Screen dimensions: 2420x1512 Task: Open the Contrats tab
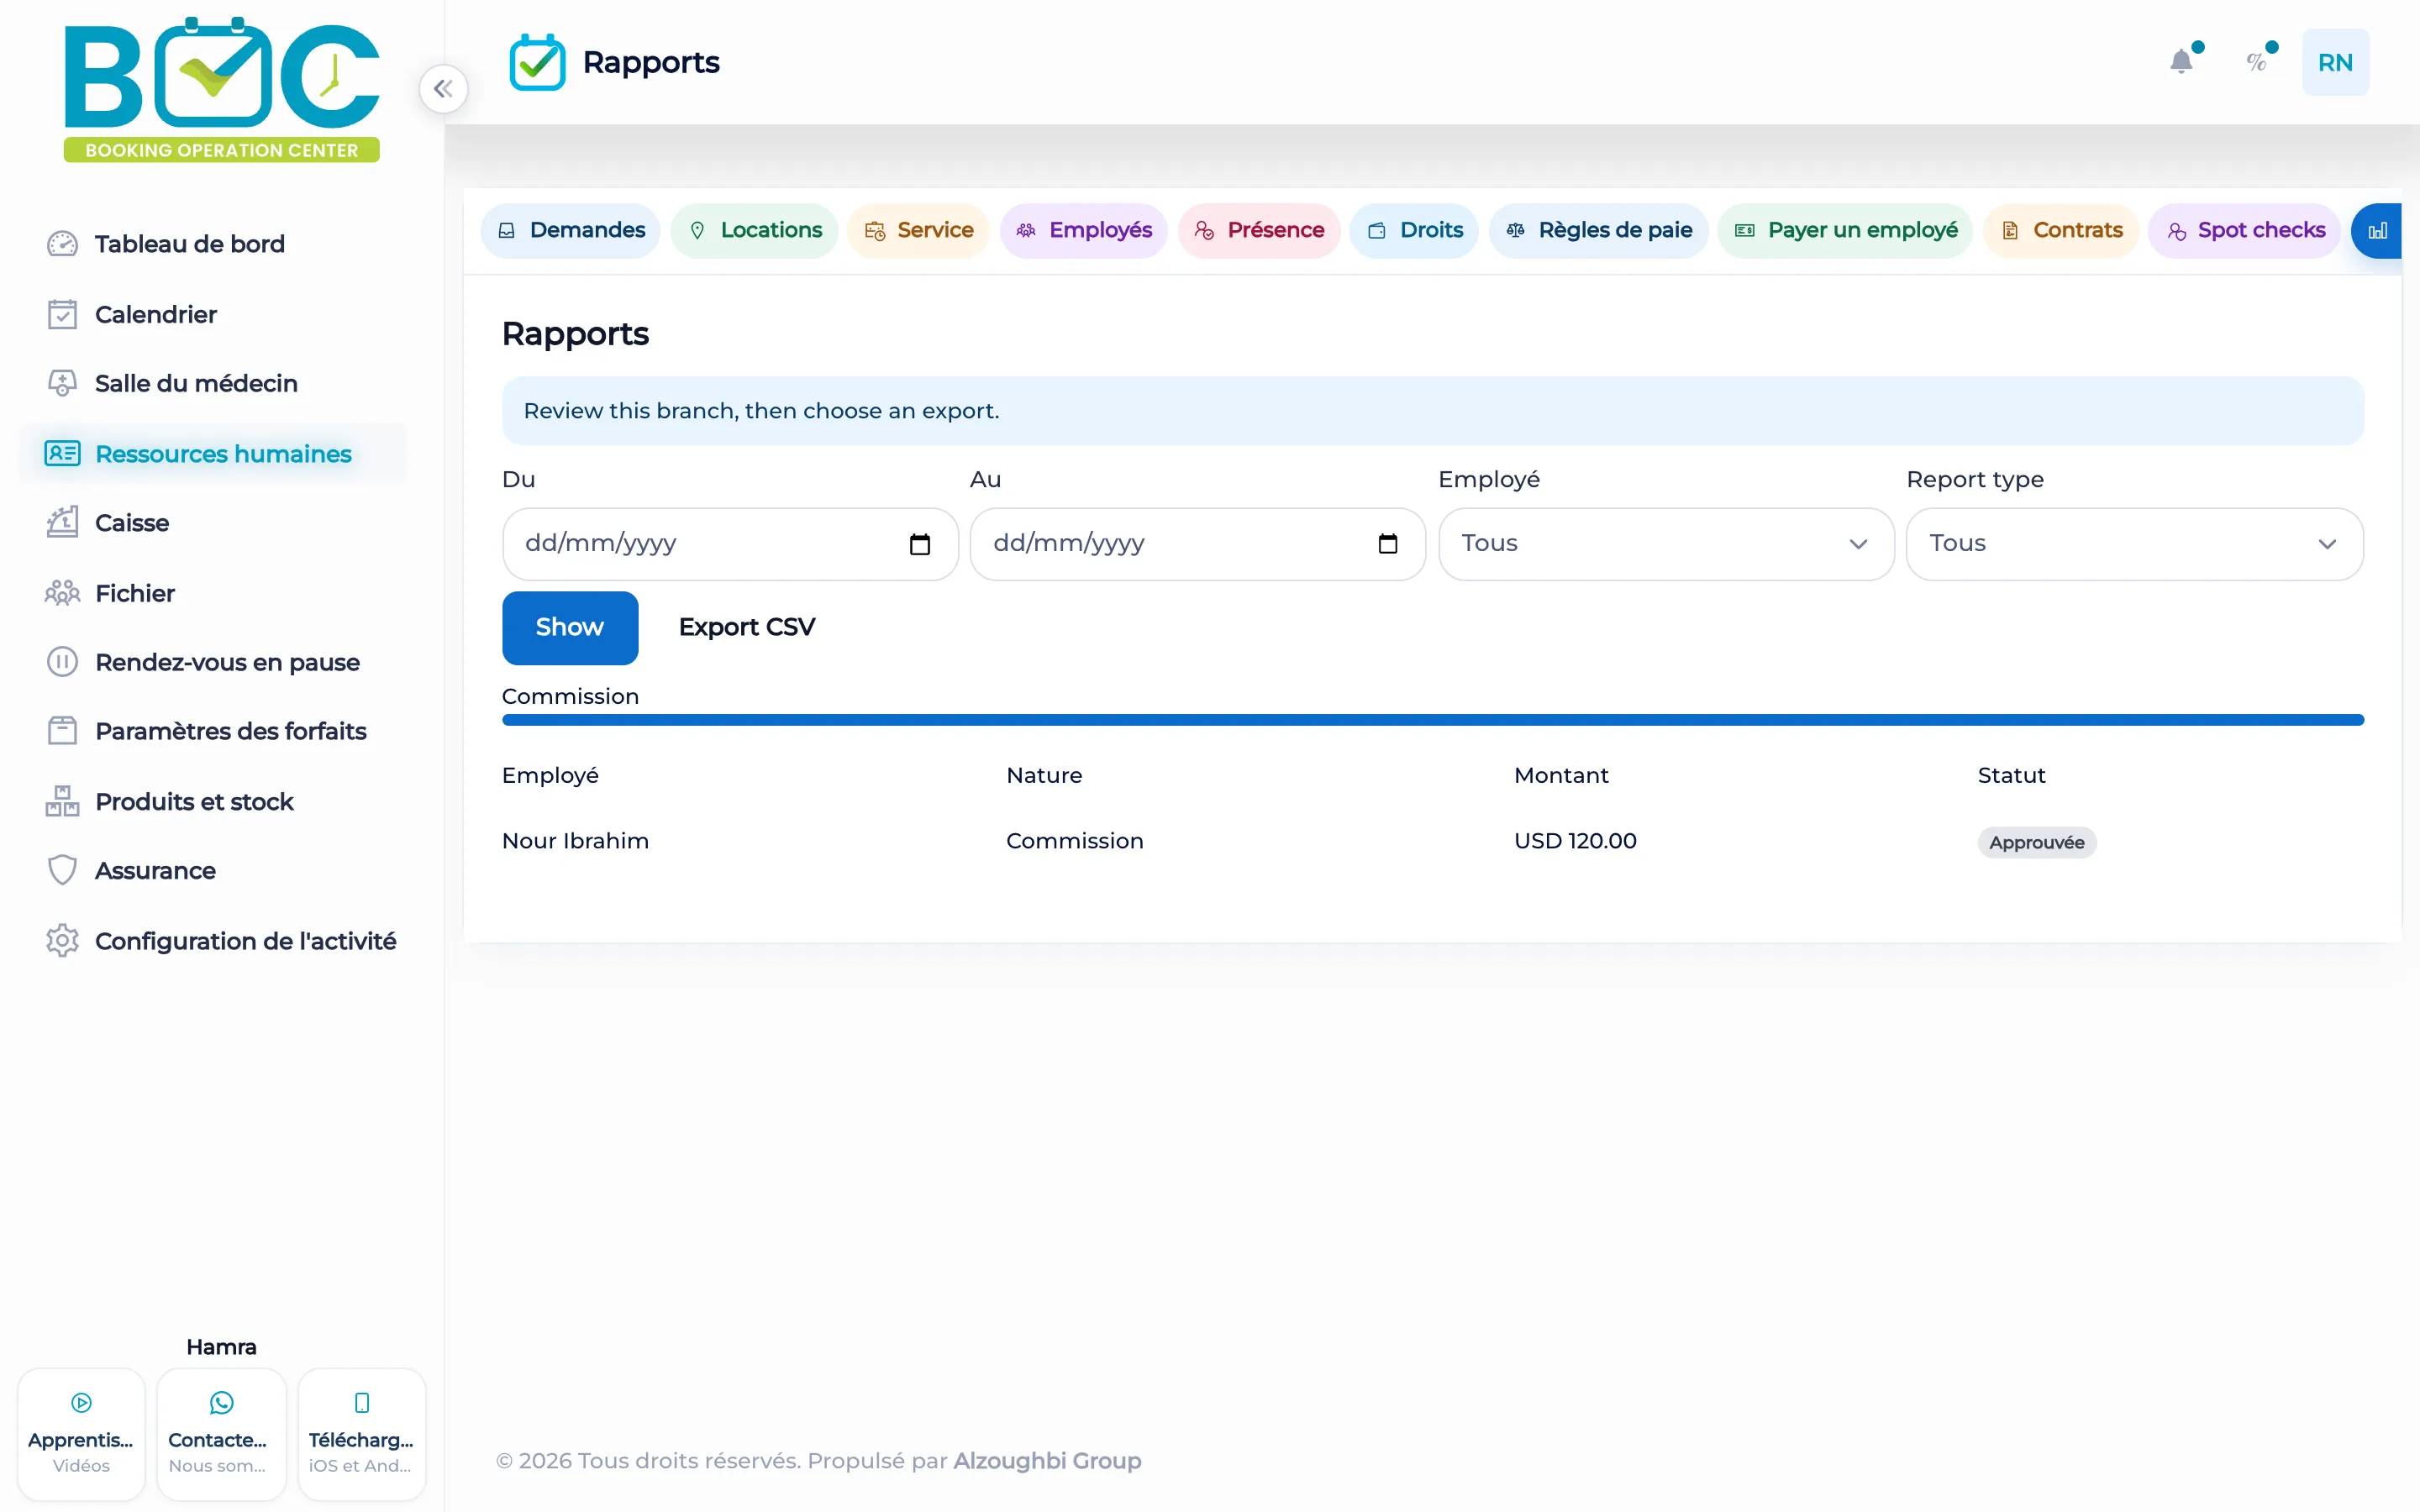[2060, 231]
